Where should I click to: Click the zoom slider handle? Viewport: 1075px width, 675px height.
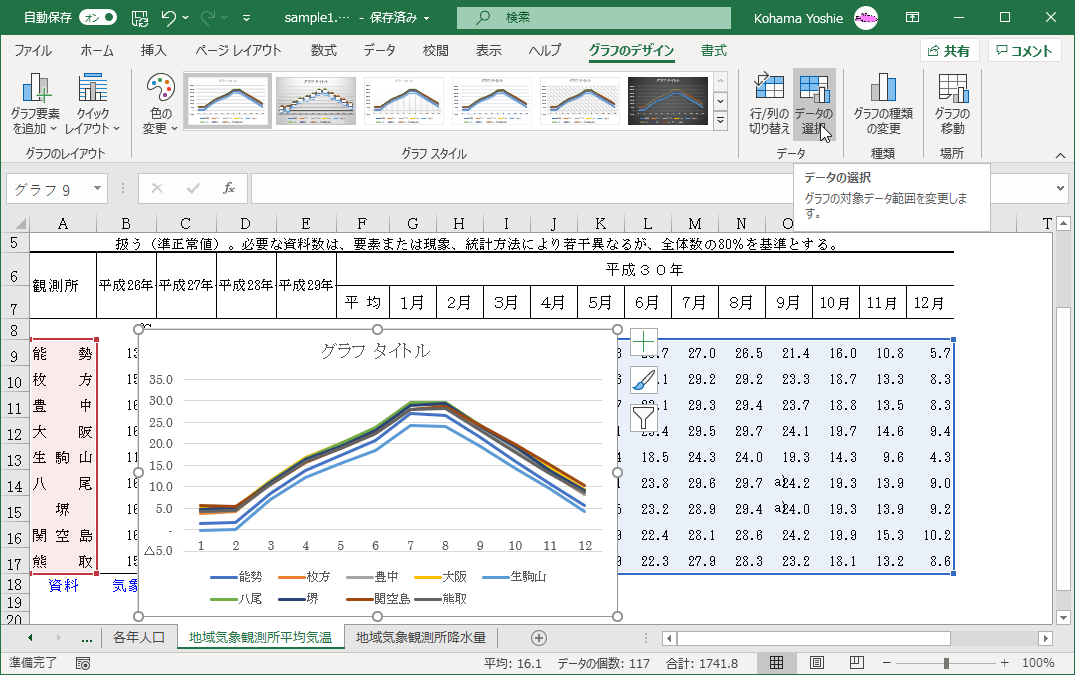click(x=946, y=663)
